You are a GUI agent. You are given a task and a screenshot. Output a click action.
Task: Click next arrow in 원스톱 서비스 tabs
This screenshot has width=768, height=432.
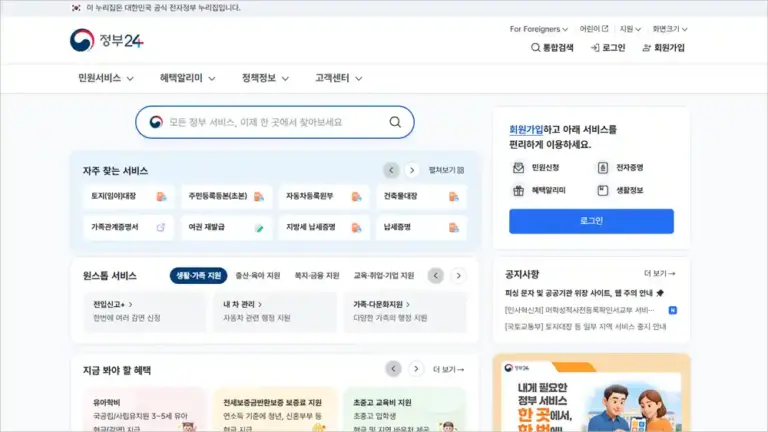click(x=458, y=275)
